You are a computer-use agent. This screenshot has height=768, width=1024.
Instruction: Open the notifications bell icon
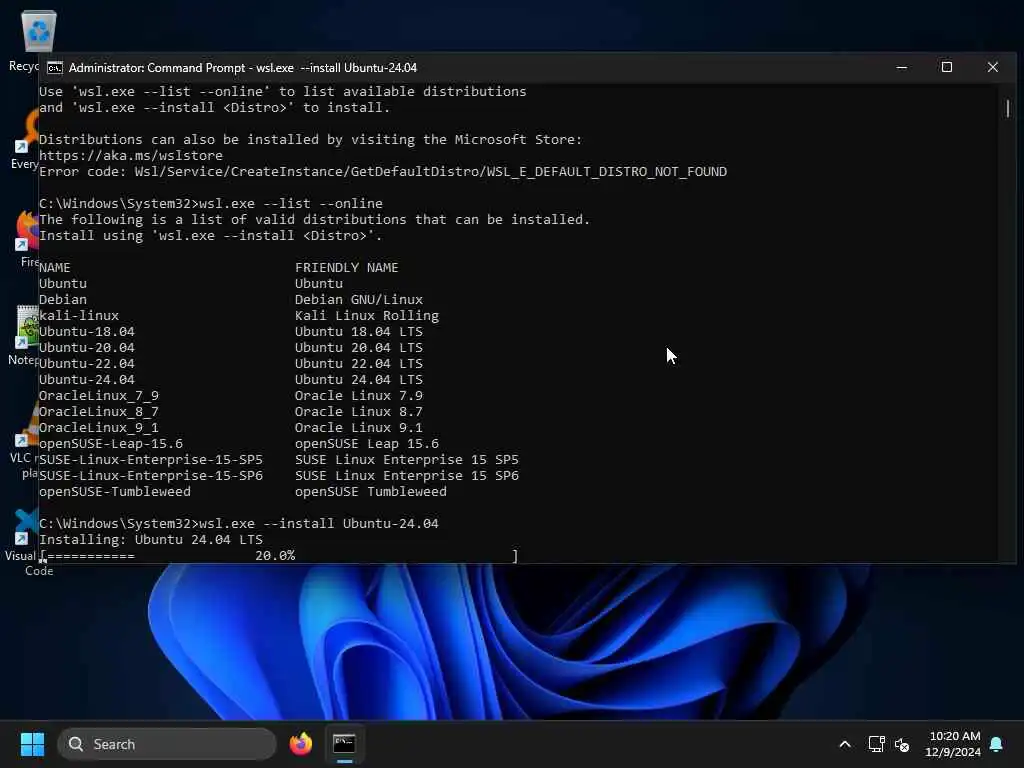pos(996,744)
